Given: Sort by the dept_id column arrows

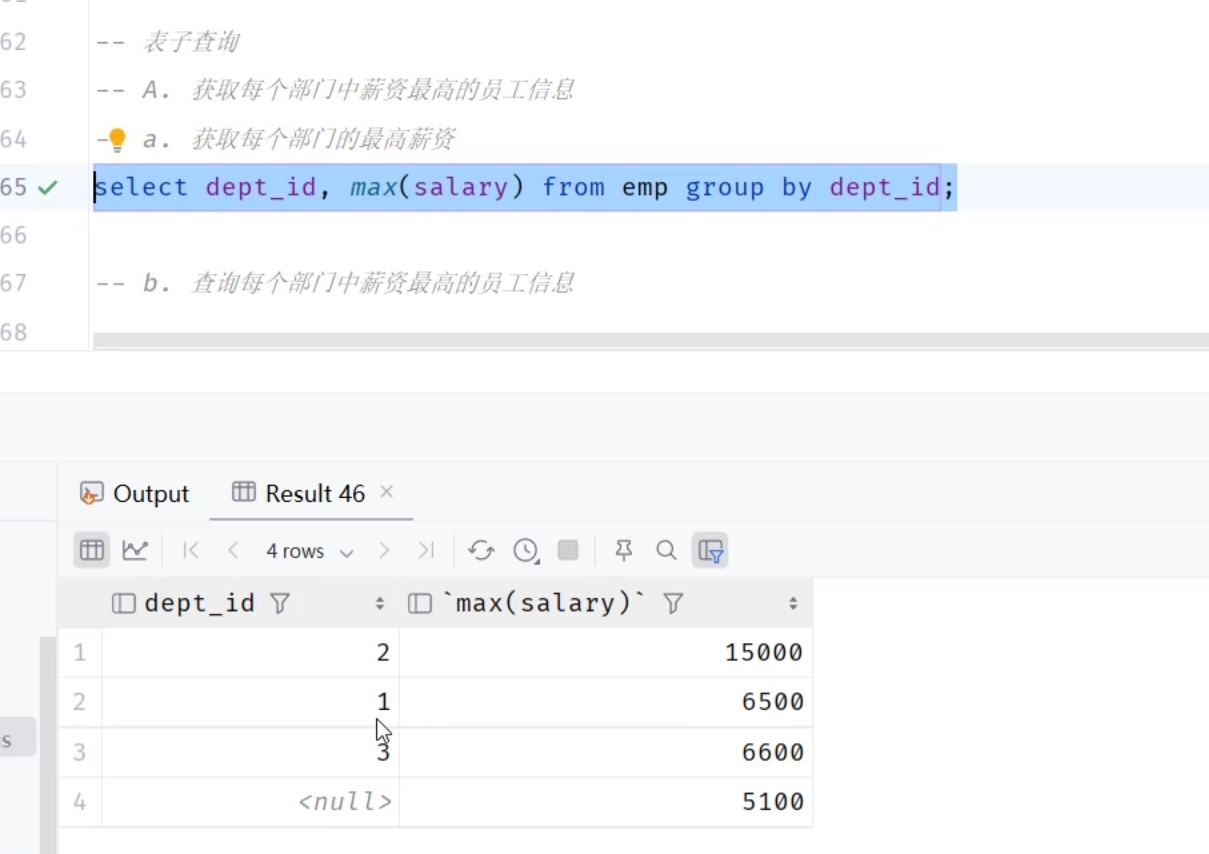Looking at the screenshot, I should 380,603.
